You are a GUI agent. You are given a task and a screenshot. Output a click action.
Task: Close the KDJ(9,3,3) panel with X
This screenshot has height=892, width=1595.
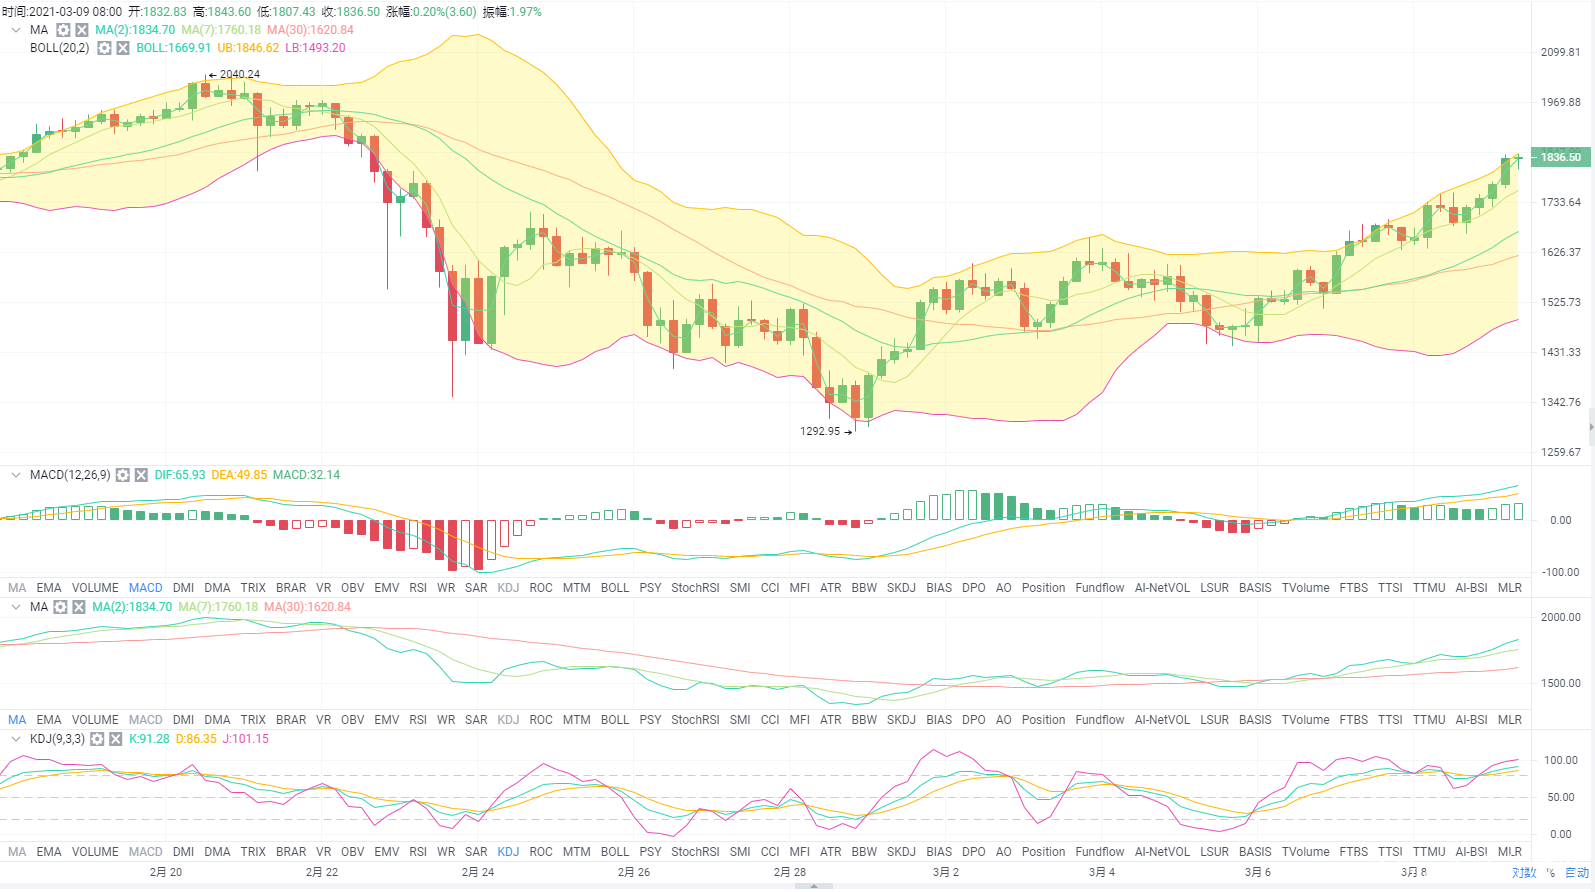click(116, 739)
